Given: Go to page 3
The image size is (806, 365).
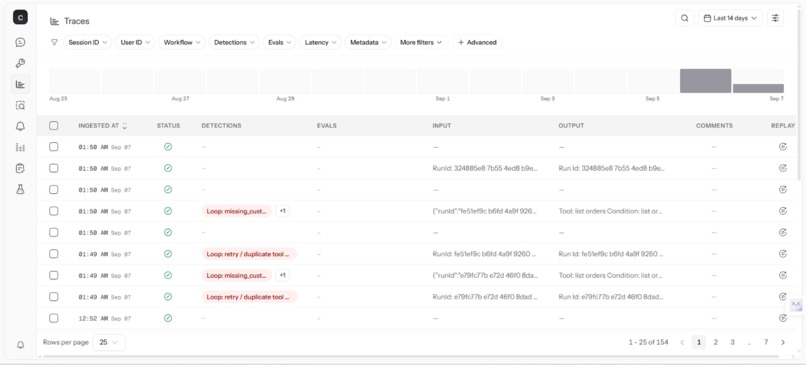Looking at the screenshot, I should [732, 342].
